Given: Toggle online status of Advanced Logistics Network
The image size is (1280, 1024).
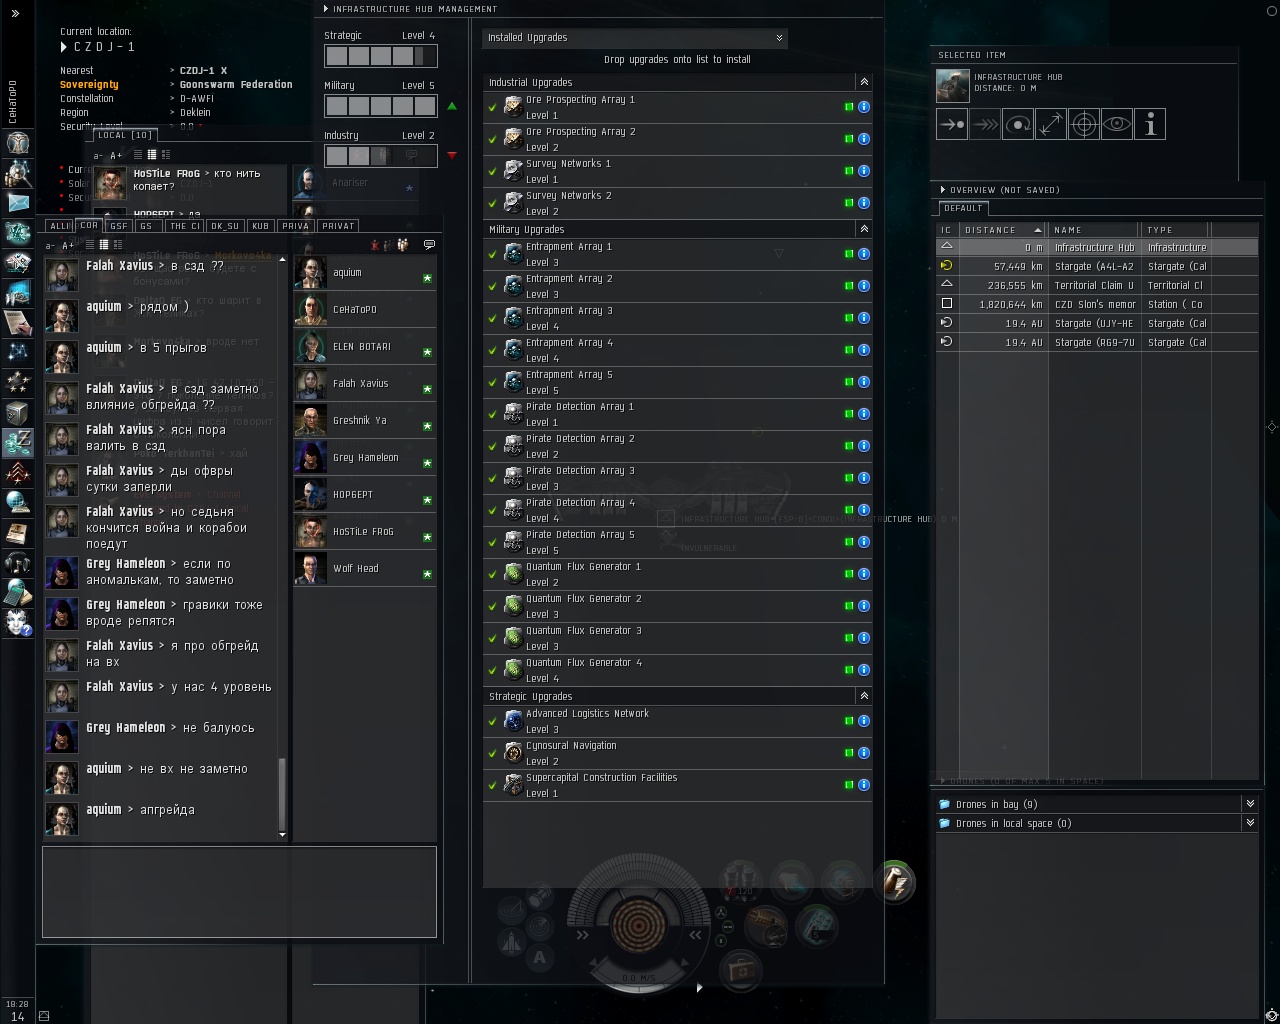Looking at the screenshot, I should 849,721.
